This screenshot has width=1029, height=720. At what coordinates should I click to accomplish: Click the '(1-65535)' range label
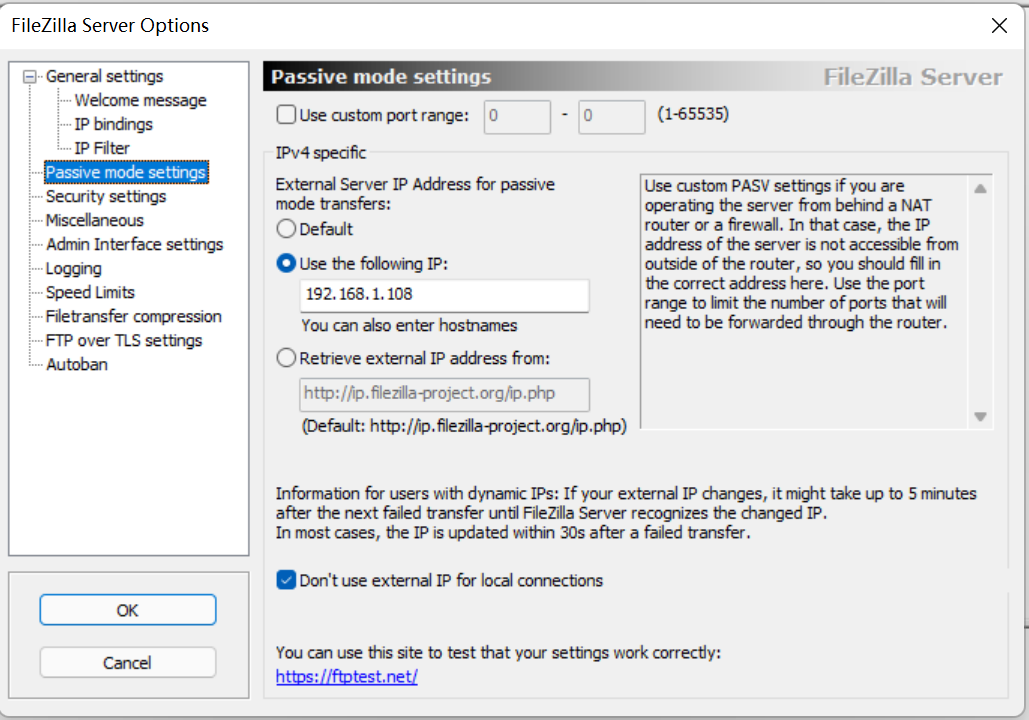693,114
